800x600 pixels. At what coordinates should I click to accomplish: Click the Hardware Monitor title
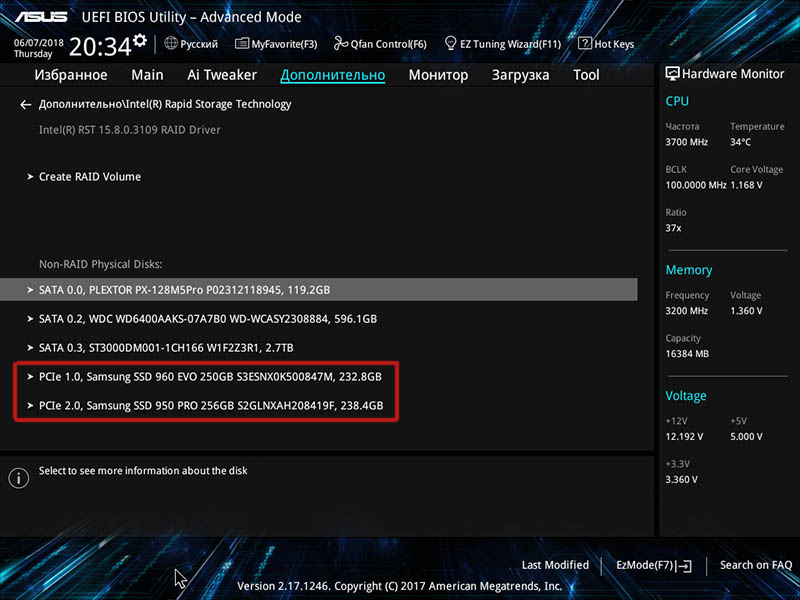(x=733, y=74)
